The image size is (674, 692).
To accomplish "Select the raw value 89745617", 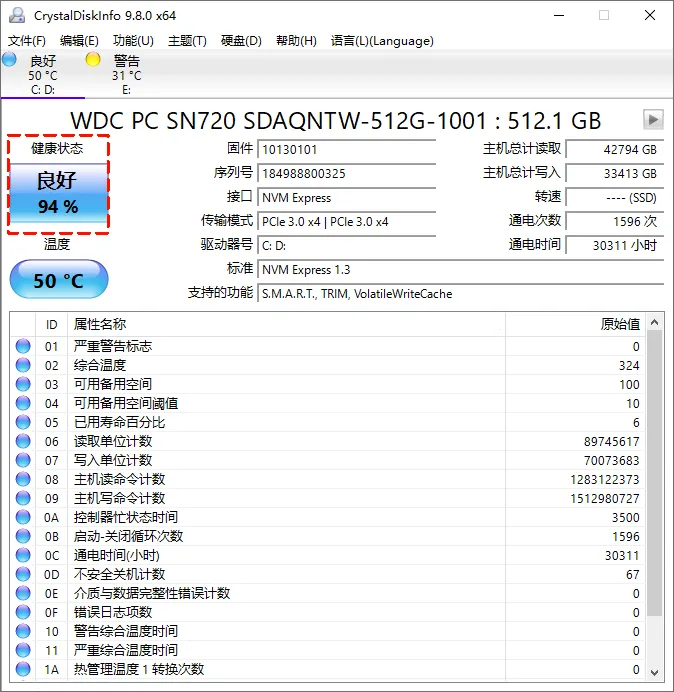I will point(612,442).
